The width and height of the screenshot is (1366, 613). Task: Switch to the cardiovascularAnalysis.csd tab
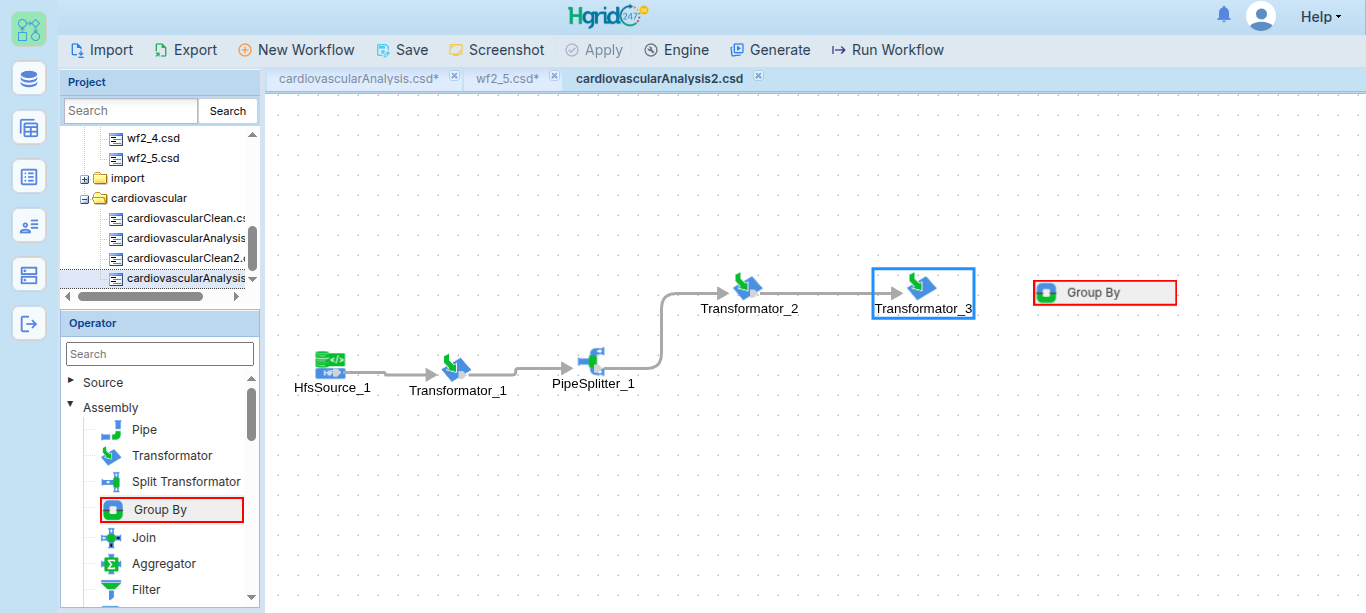tap(358, 78)
